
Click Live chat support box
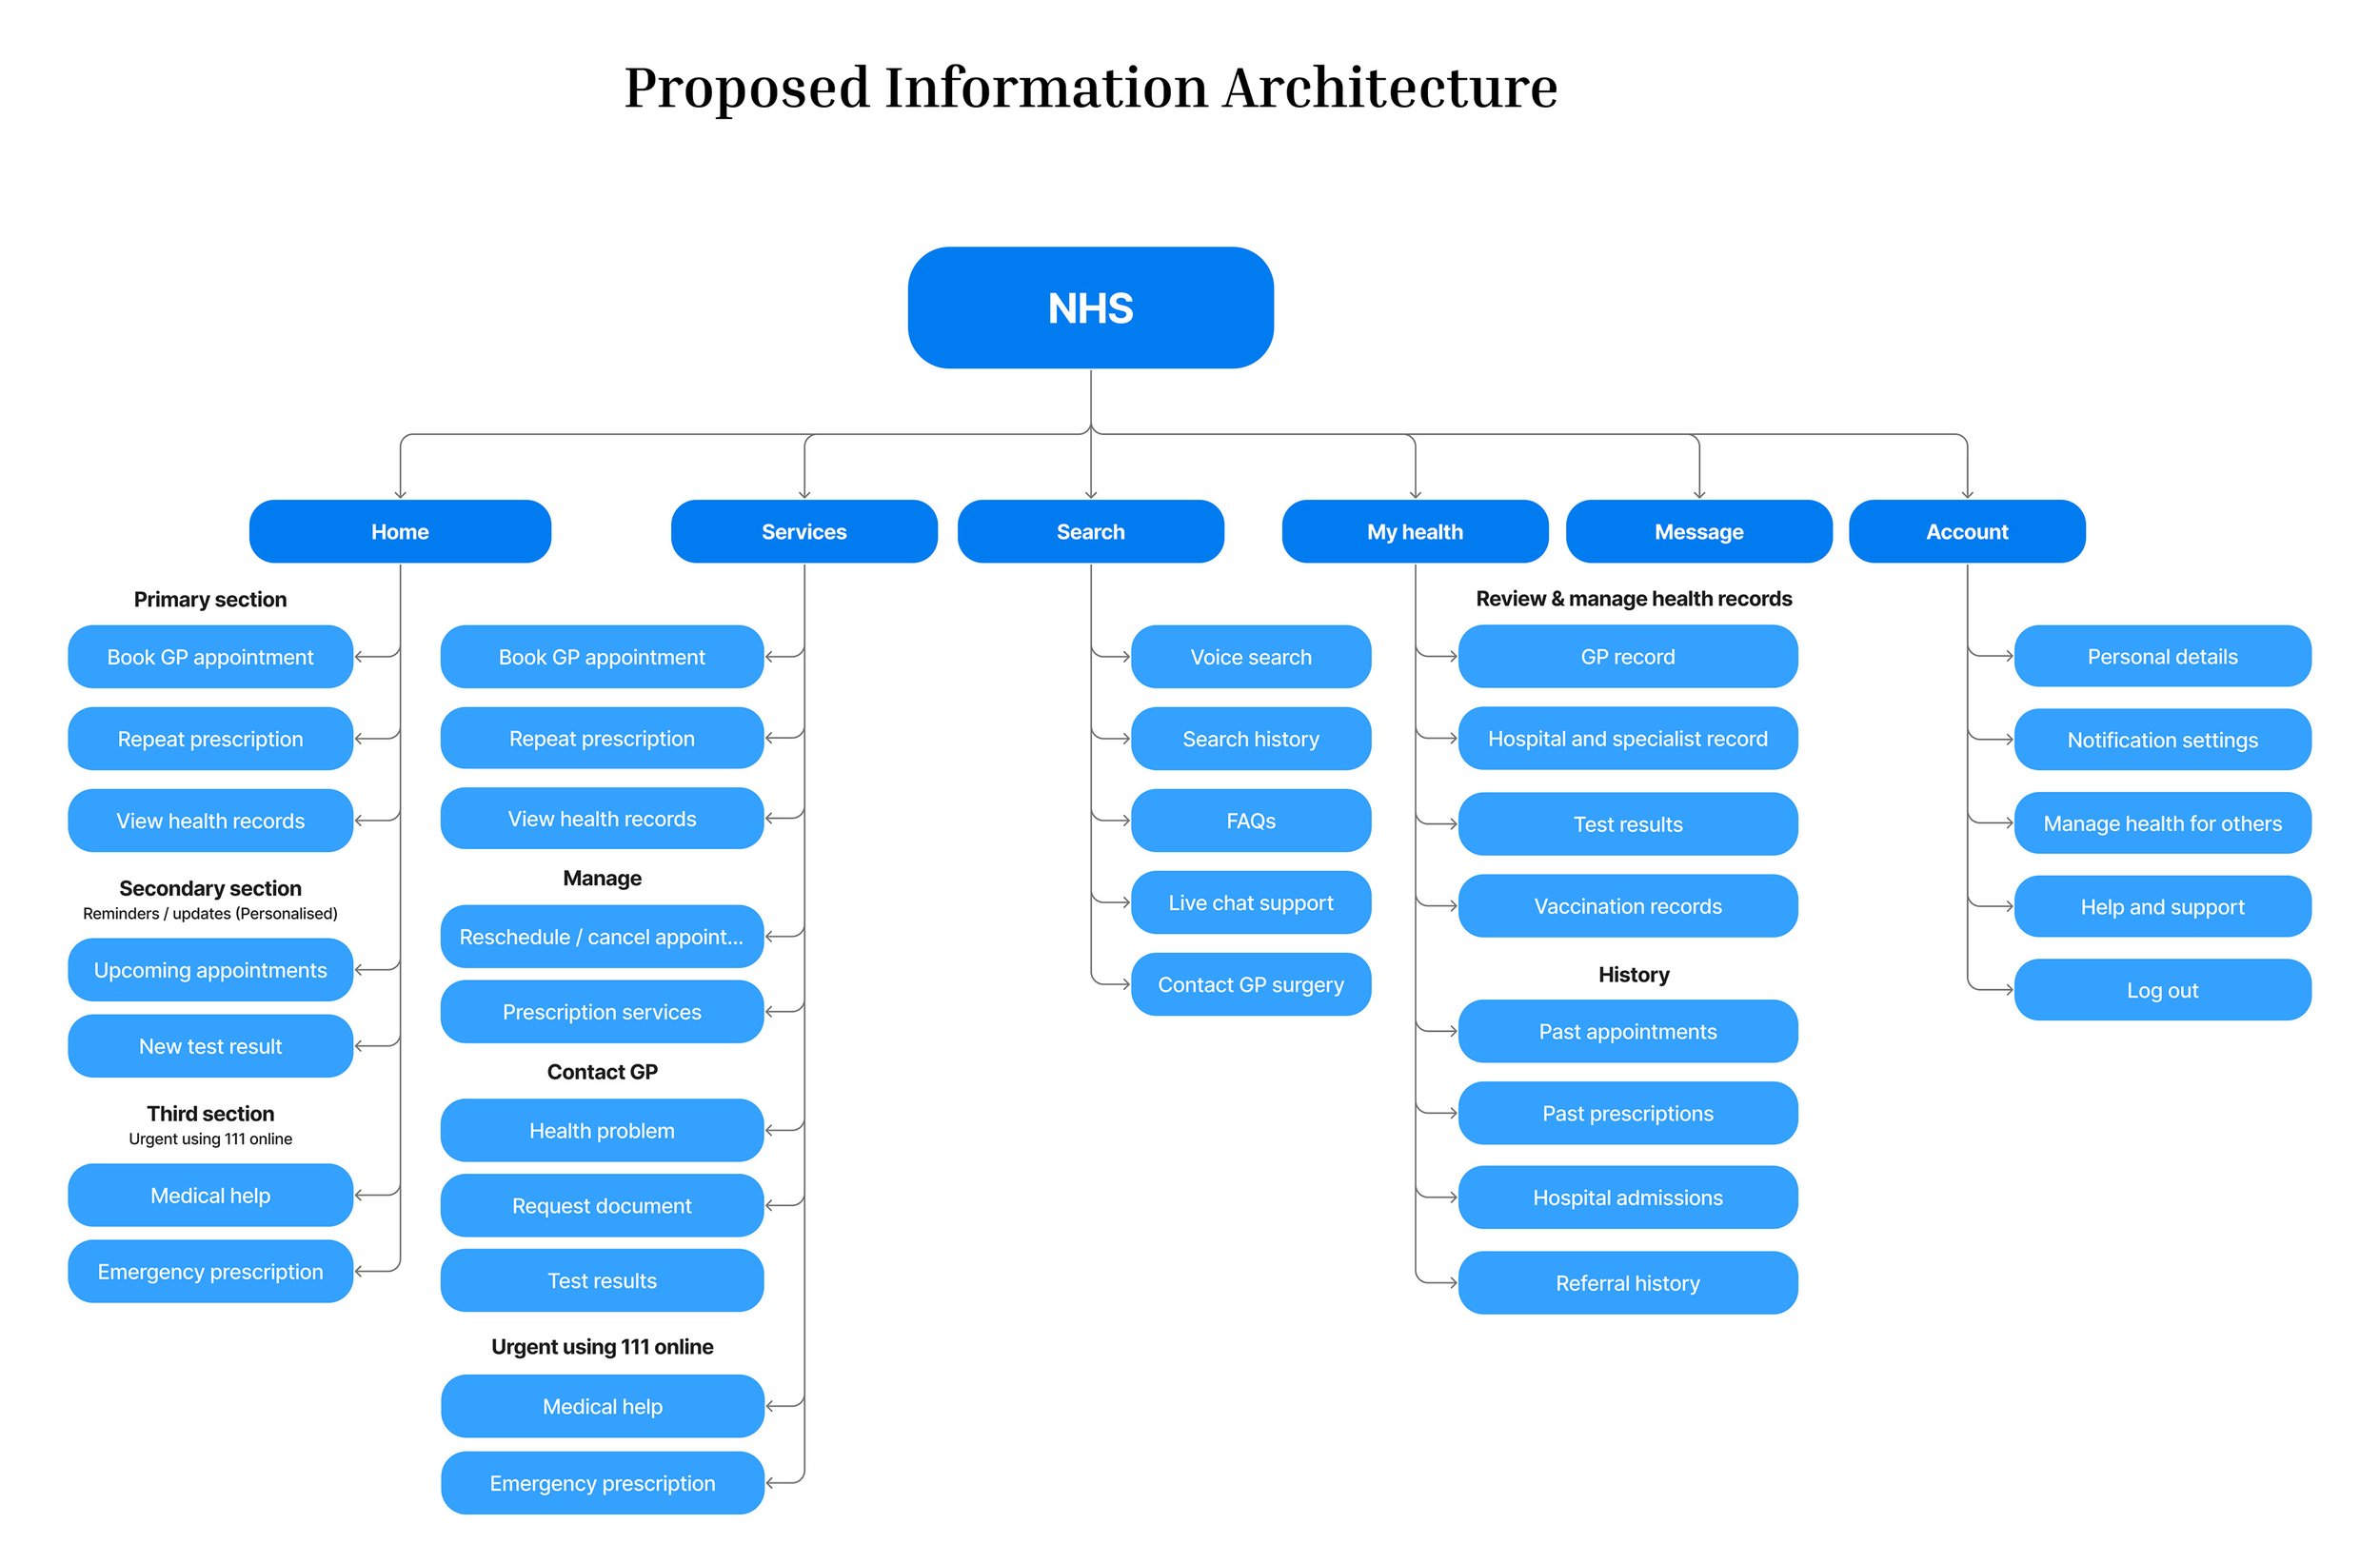[x=1250, y=903]
